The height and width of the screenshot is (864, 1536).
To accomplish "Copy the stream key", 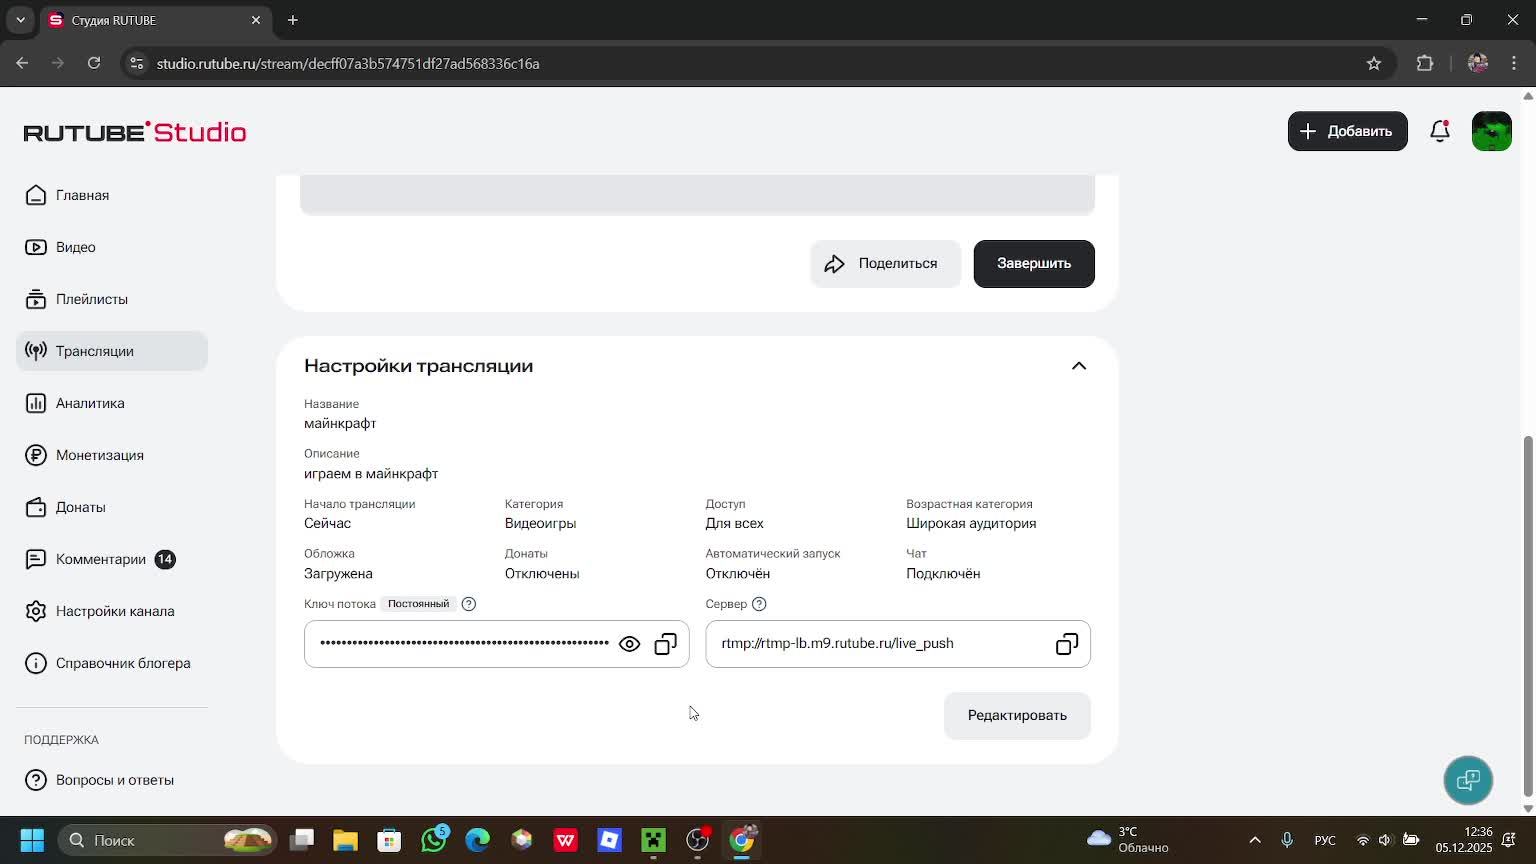I will coord(666,644).
